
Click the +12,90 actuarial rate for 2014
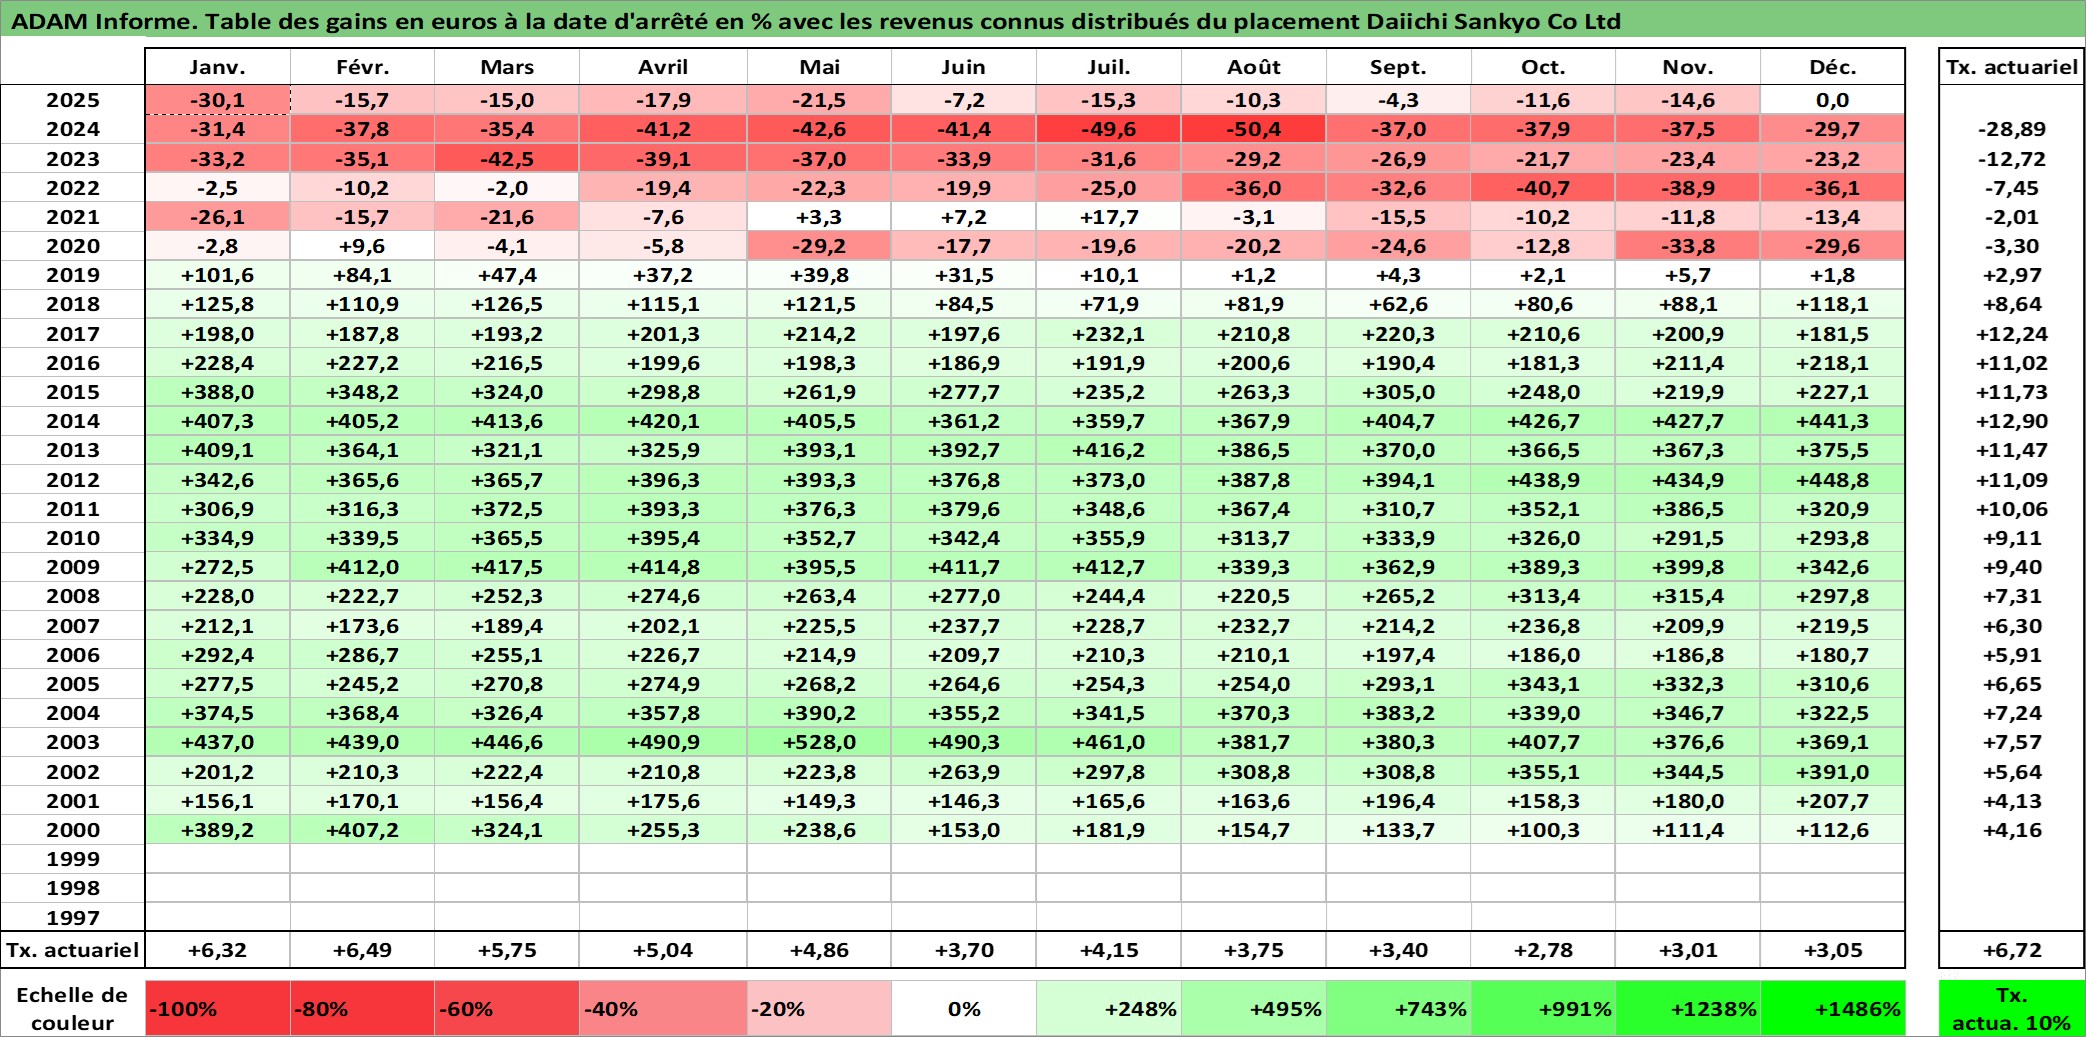[x=2012, y=421]
